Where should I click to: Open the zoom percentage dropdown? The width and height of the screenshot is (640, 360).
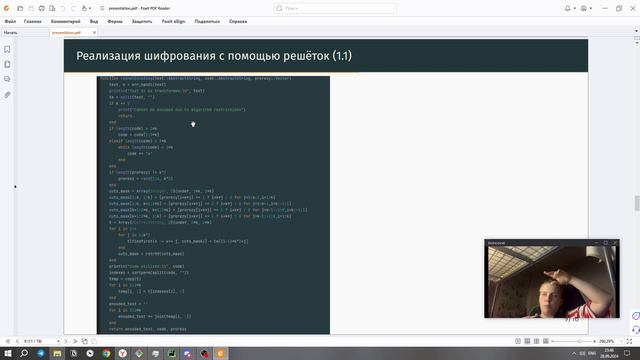[621, 341]
